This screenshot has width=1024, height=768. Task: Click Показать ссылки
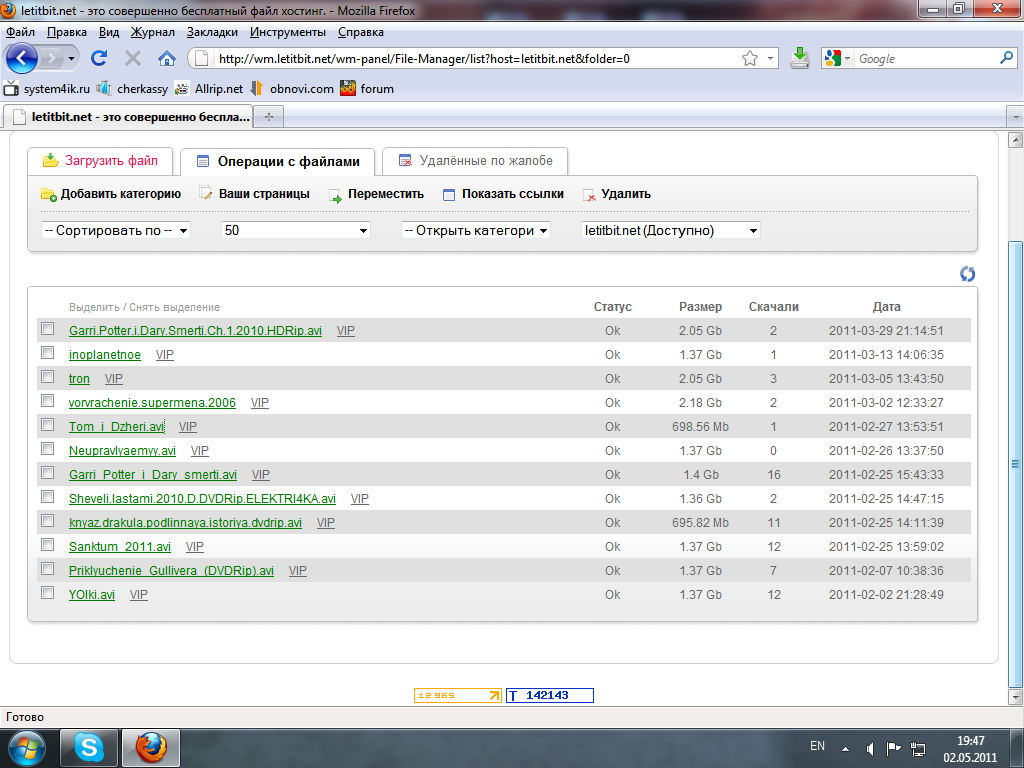503,194
